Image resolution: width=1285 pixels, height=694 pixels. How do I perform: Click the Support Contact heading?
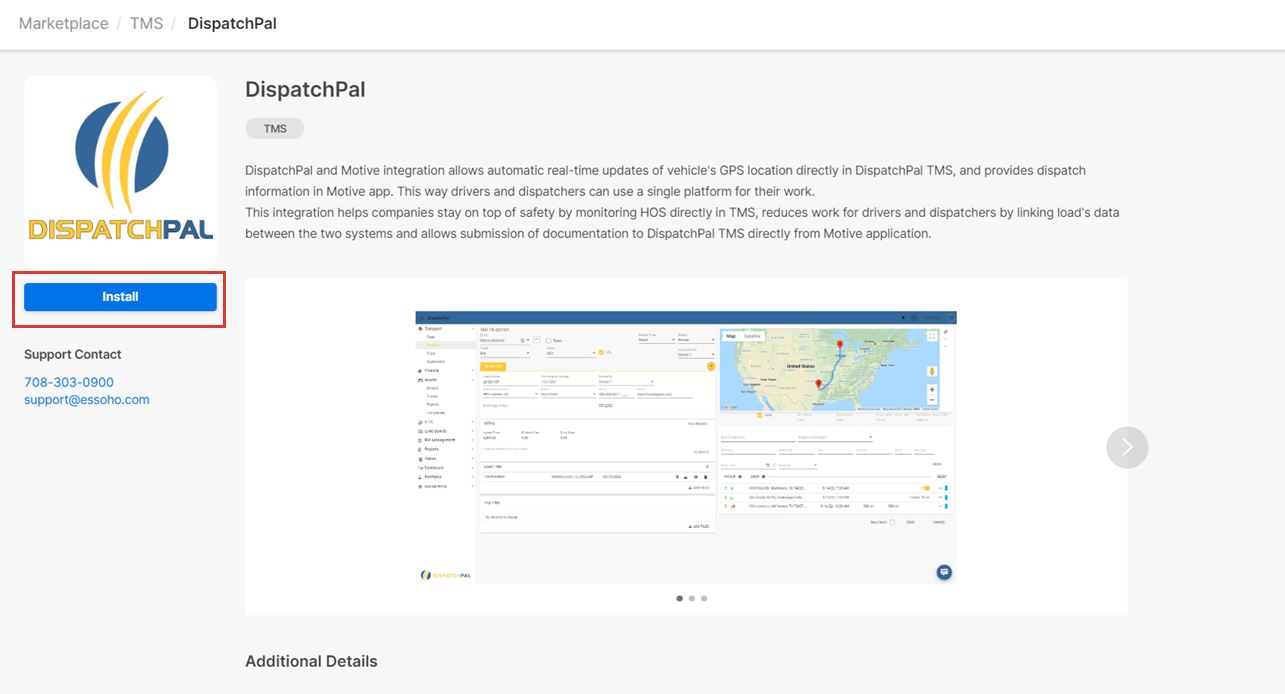[73, 354]
